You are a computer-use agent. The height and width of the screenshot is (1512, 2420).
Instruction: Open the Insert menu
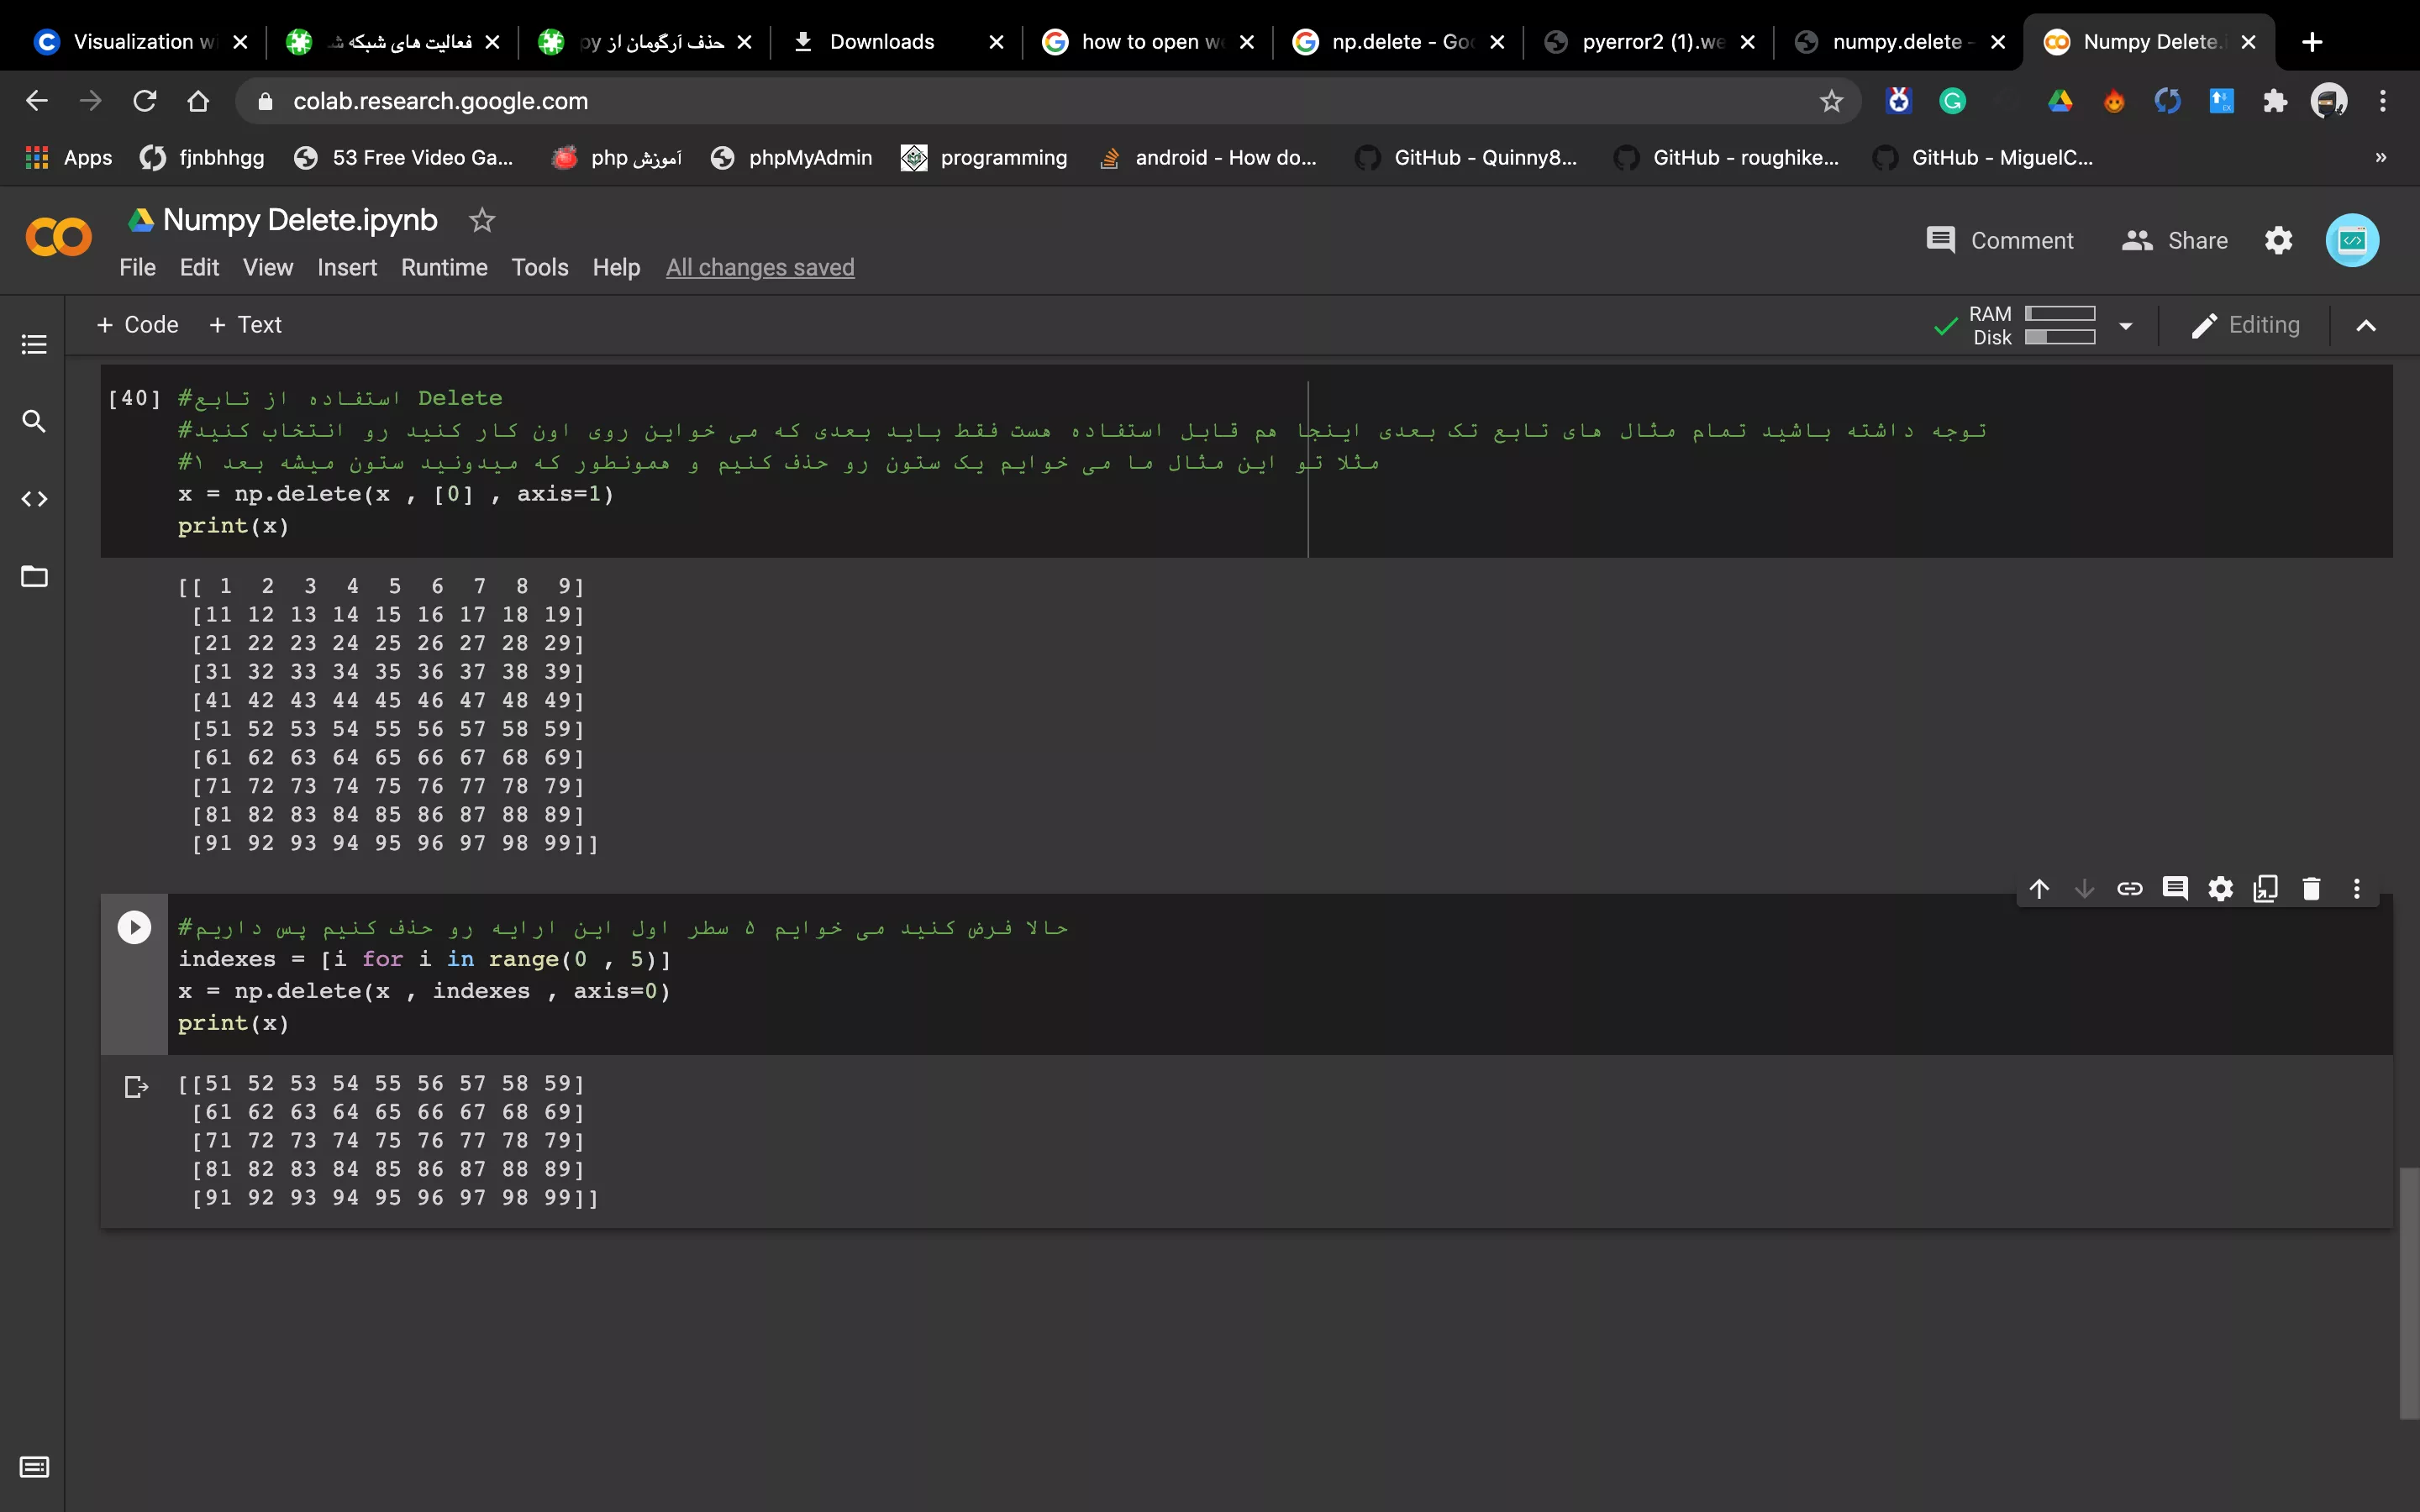[x=347, y=267]
